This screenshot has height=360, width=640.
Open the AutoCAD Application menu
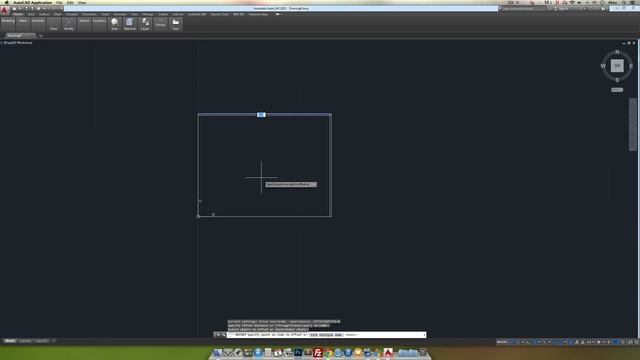32,2
